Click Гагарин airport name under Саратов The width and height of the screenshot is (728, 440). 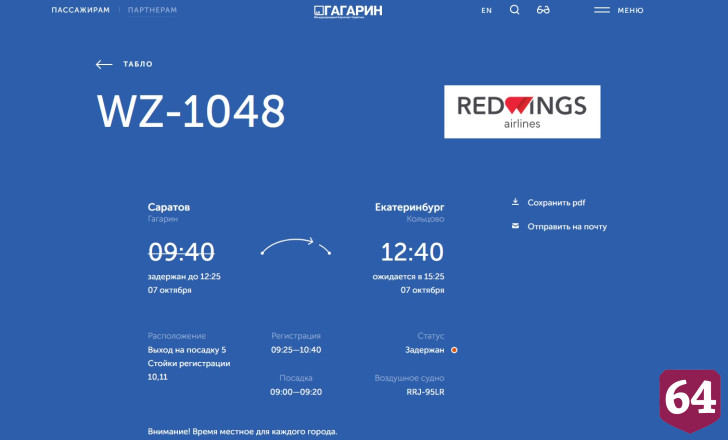[x=162, y=219]
